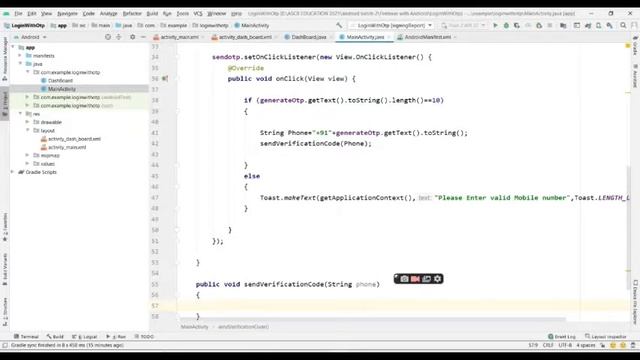The width and height of the screenshot is (640, 360).
Task: Switch to the DashBoard.java editor tab
Action: point(309,37)
